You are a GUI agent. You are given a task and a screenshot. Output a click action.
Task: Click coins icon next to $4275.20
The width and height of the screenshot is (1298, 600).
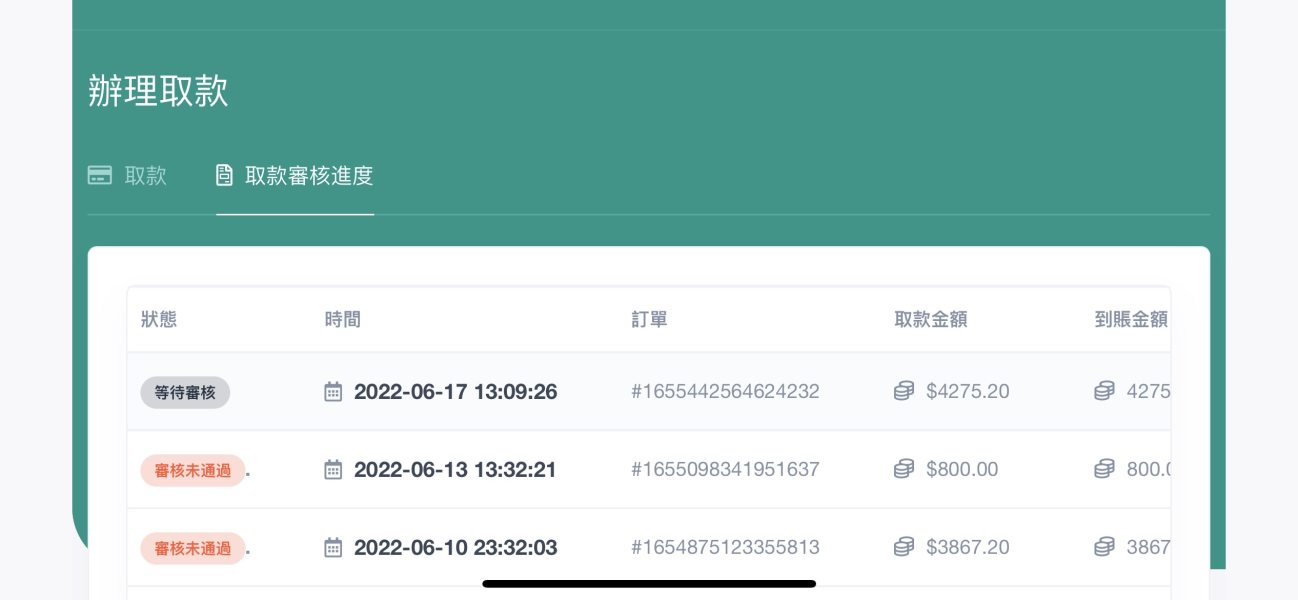tap(904, 392)
